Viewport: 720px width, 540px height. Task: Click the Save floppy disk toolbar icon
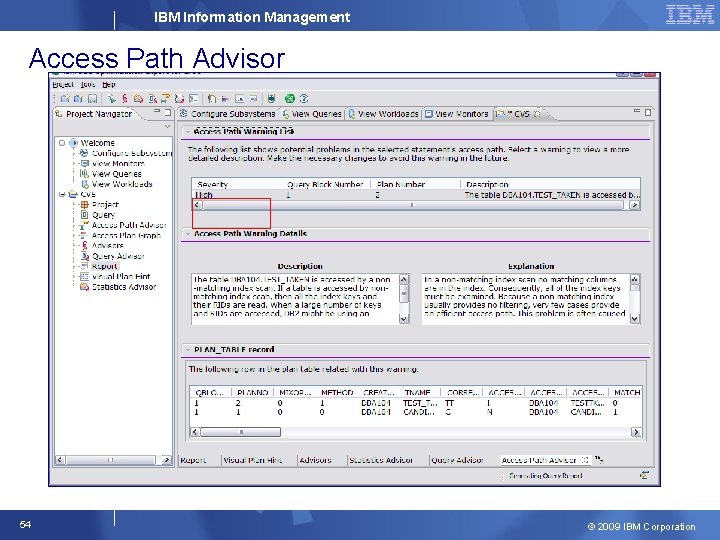click(92, 99)
